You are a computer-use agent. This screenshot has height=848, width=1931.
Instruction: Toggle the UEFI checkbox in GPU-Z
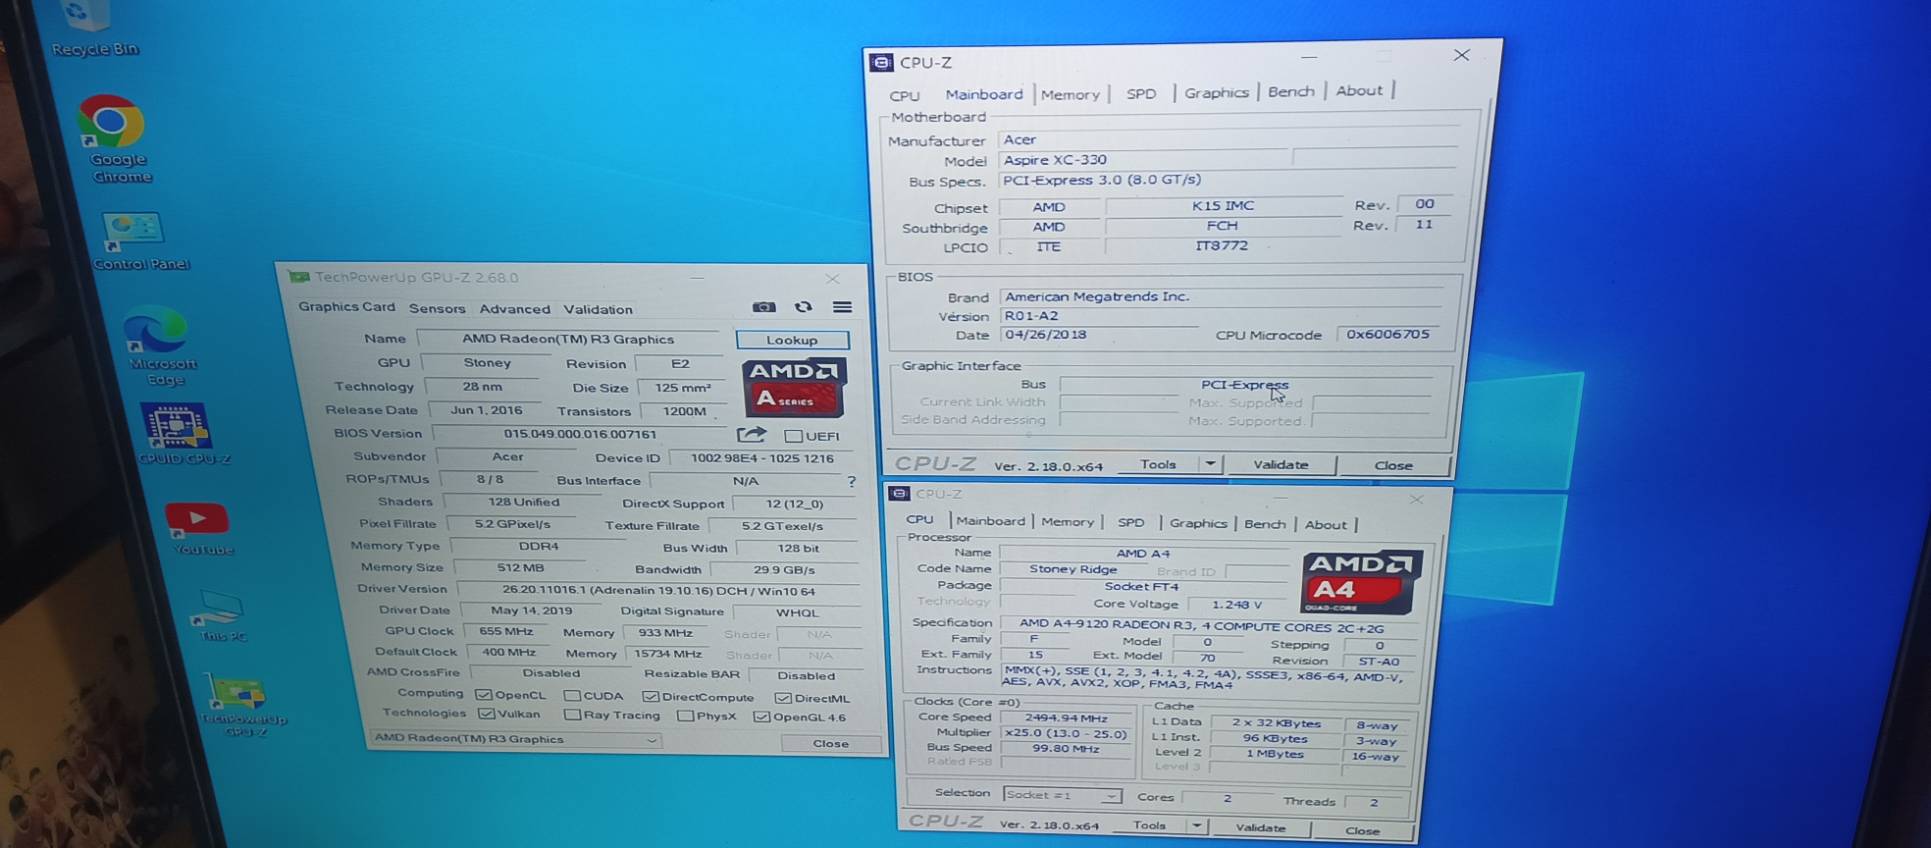pyautogui.click(x=794, y=436)
